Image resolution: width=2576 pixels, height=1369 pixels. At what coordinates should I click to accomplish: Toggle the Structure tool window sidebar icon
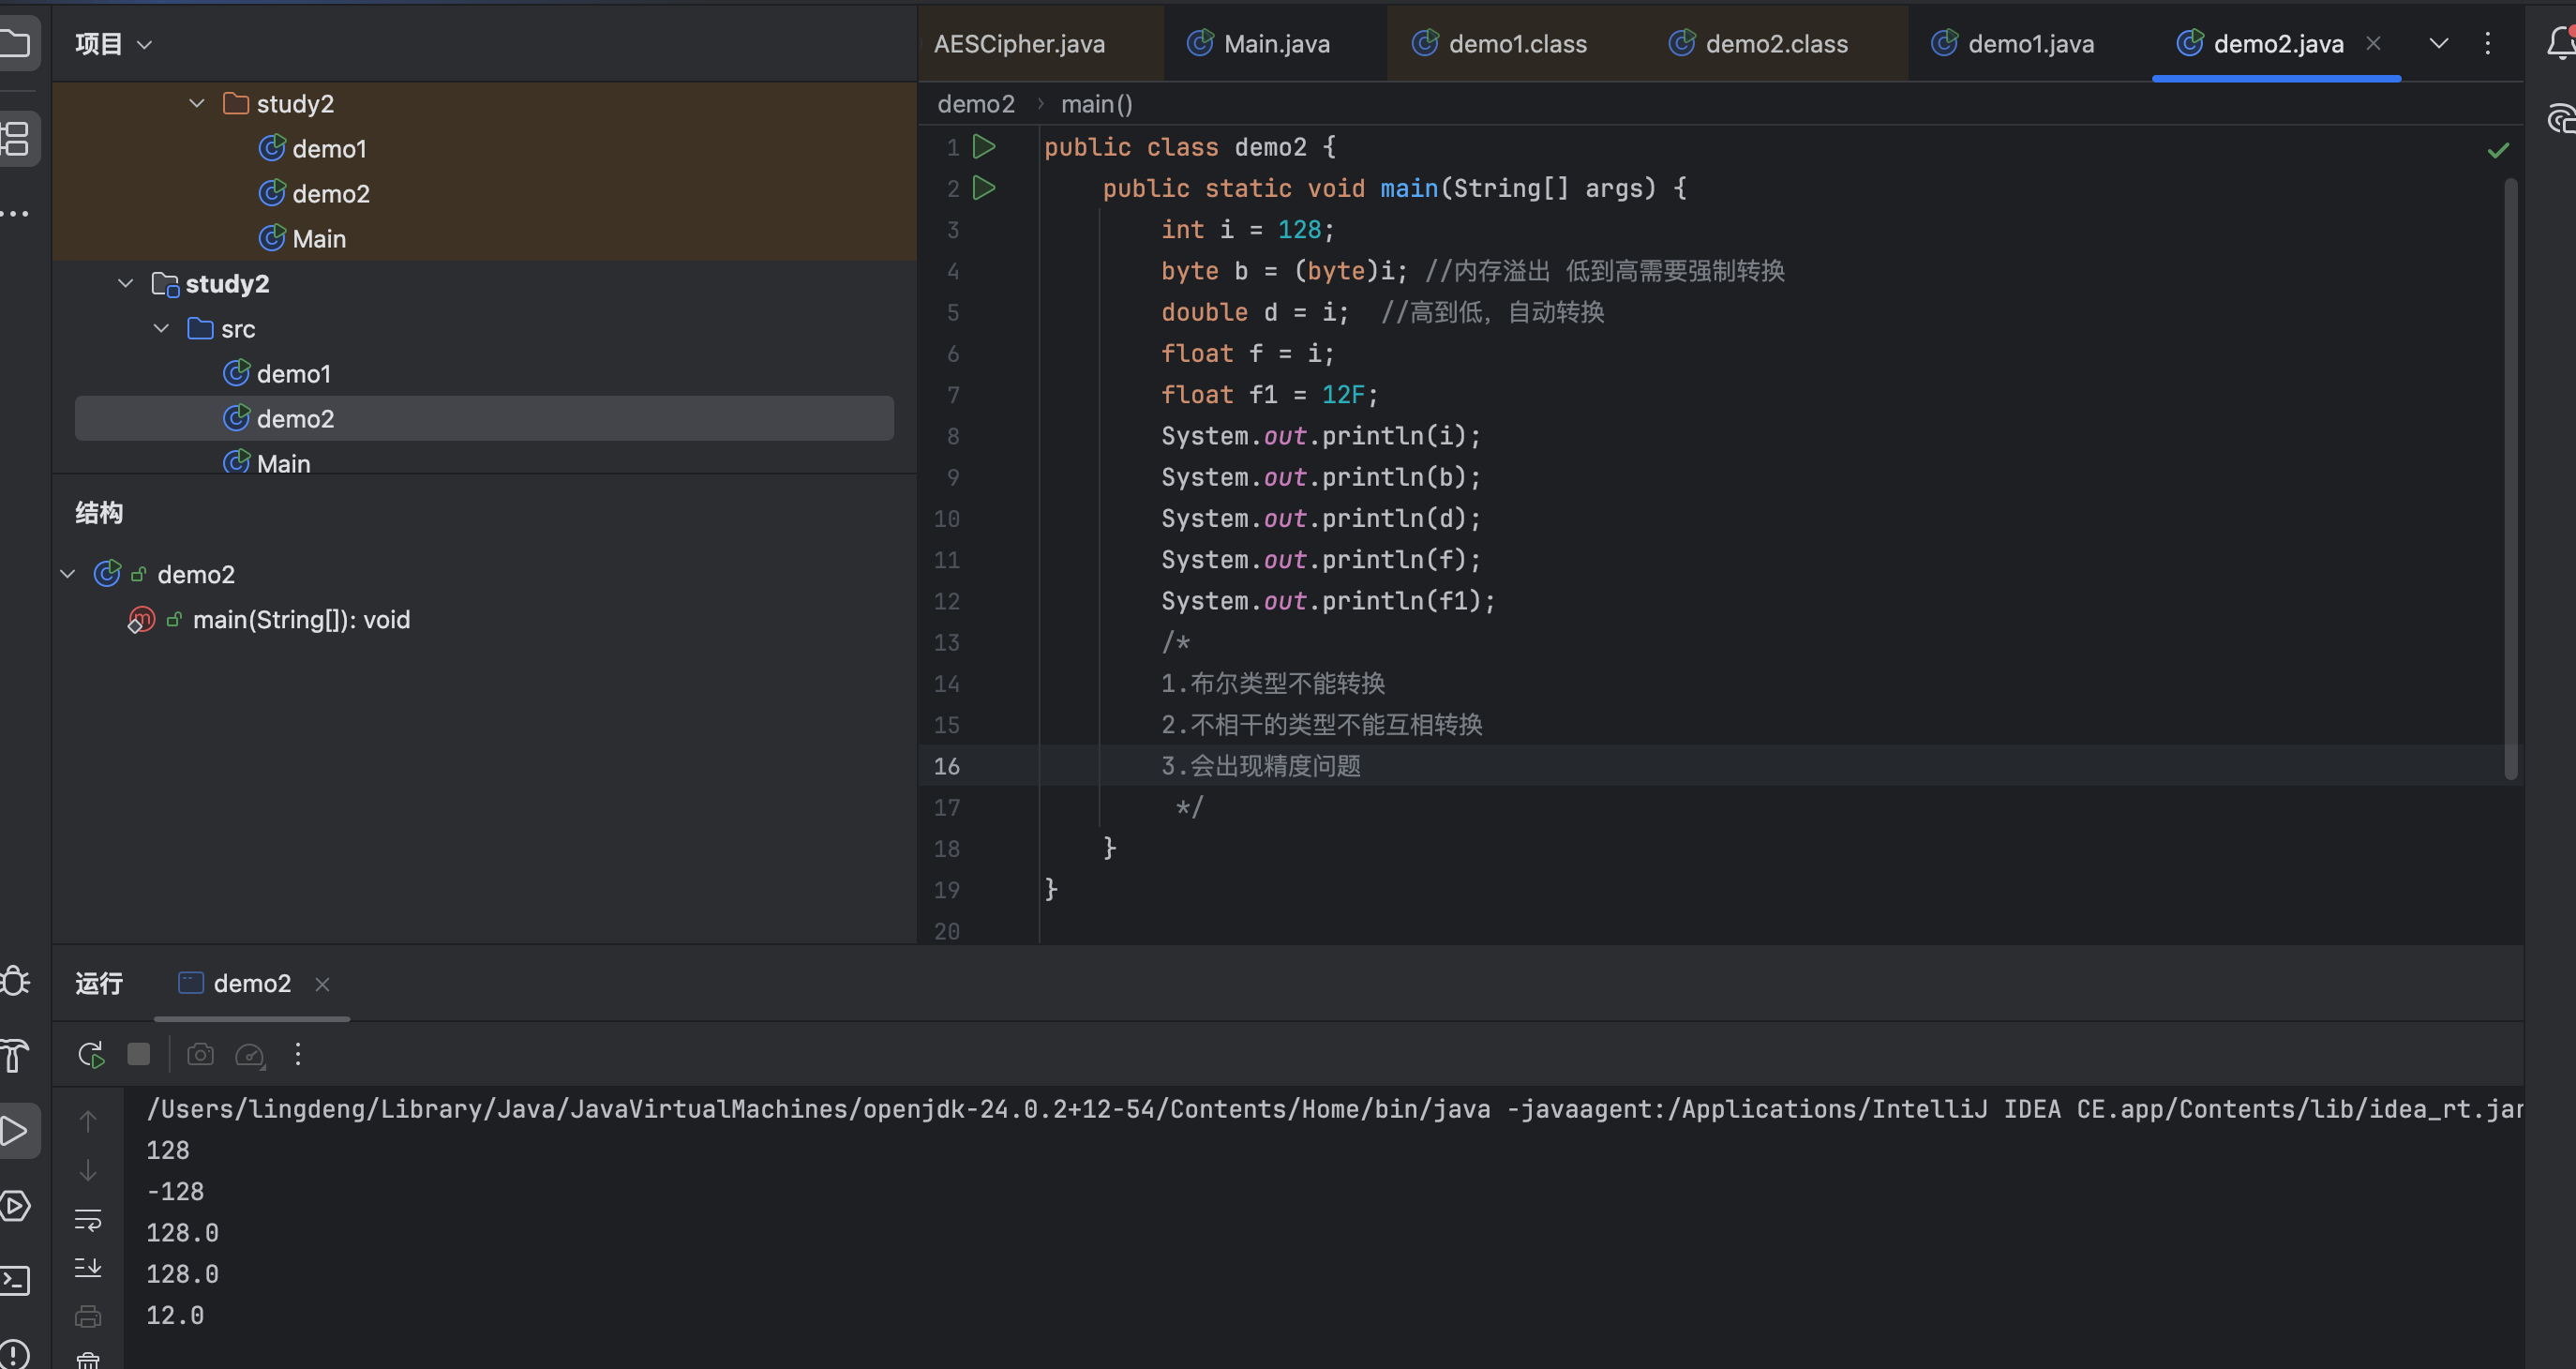coord(15,138)
